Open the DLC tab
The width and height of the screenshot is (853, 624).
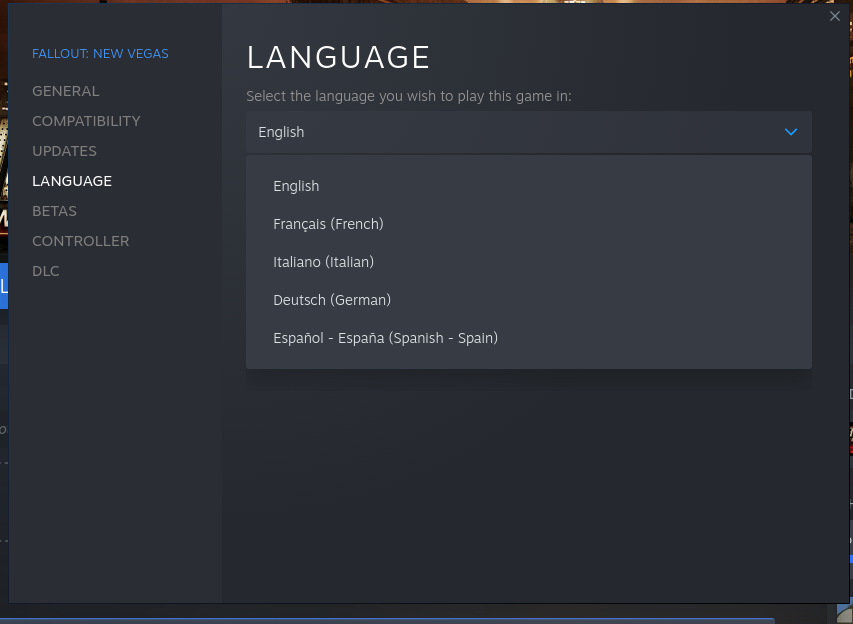pyautogui.click(x=46, y=270)
